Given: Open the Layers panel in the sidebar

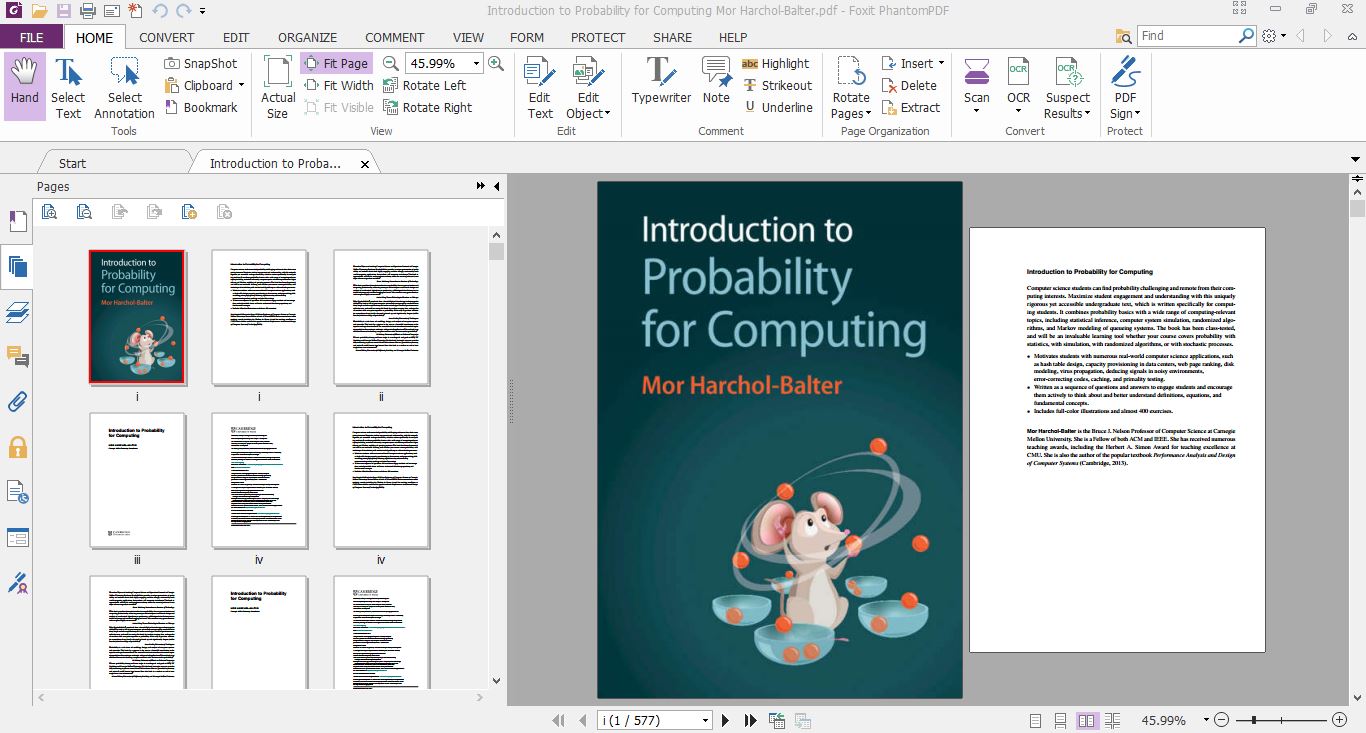Looking at the screenshot, I should (17, 312).
